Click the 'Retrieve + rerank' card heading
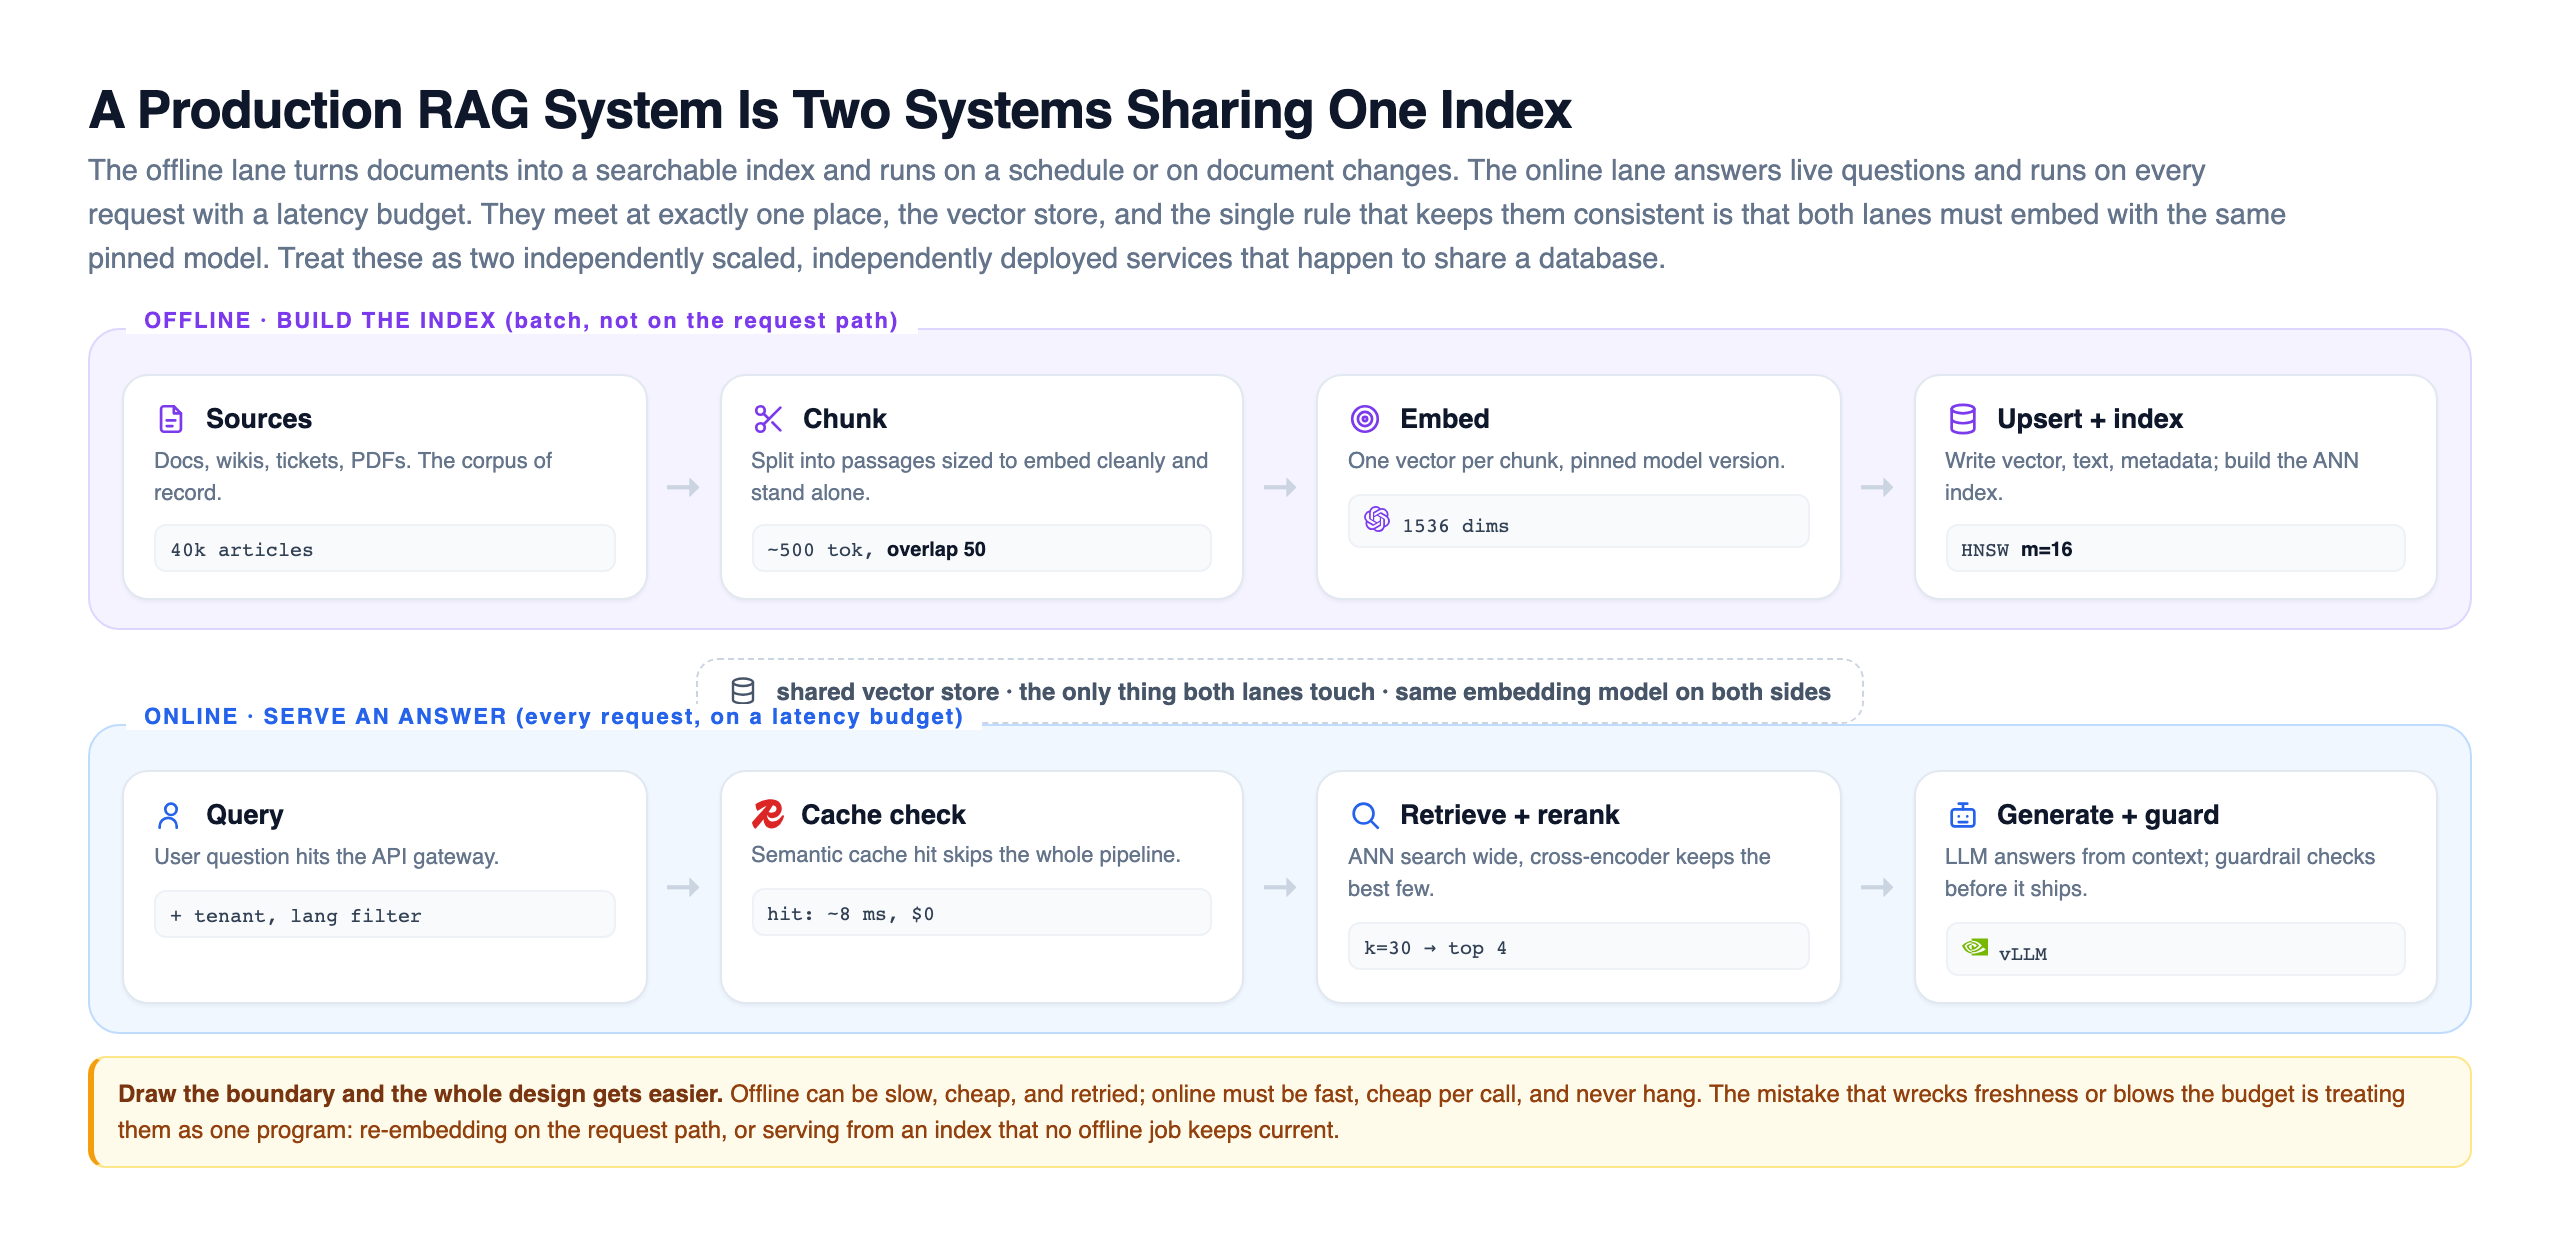The width and height of the screenshot is (2560, 1240). [x=1509, y=815]
